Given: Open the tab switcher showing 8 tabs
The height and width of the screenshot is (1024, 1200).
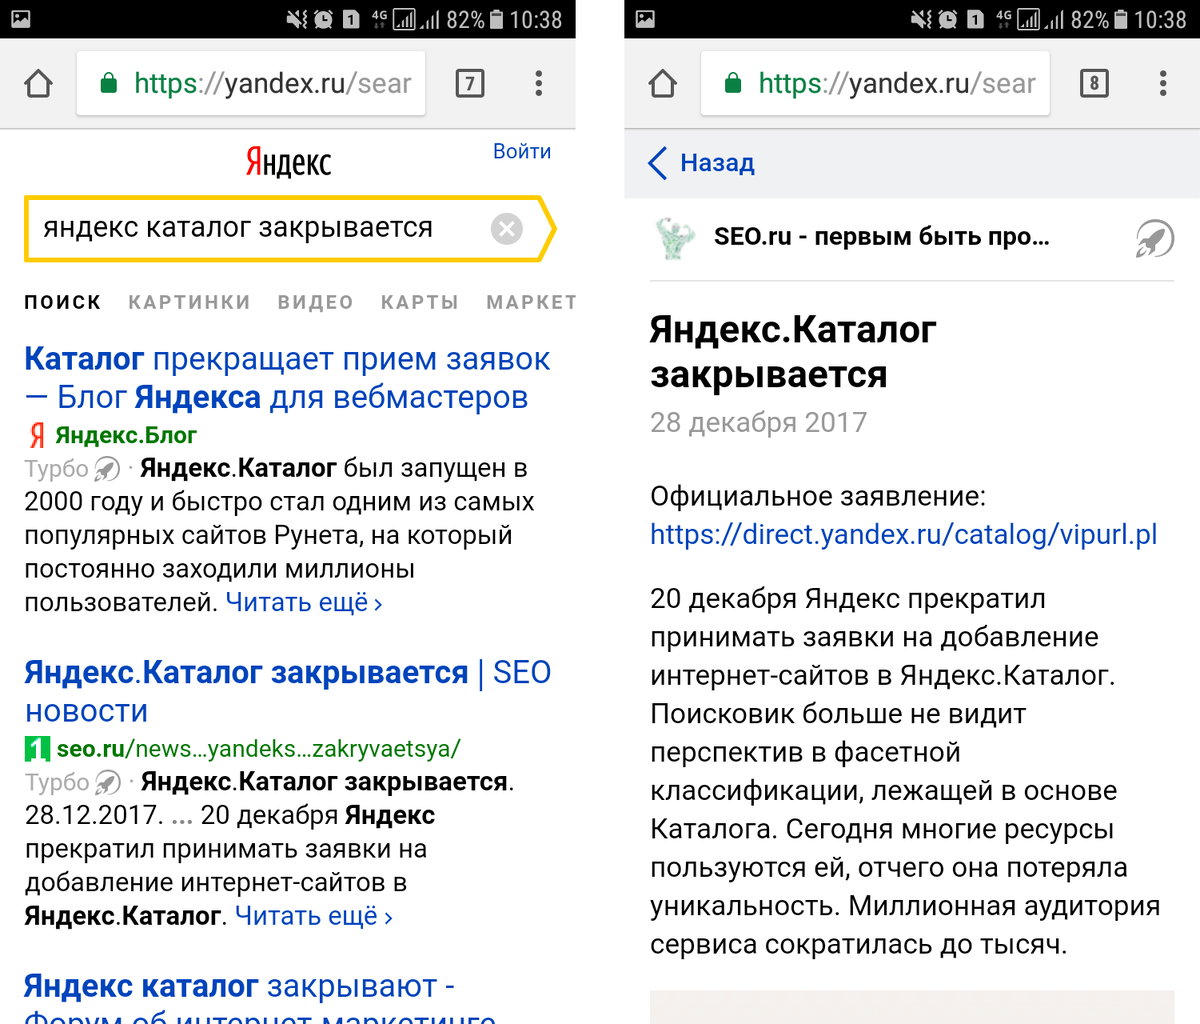Looking at the screenshot, I should 1094,84.
